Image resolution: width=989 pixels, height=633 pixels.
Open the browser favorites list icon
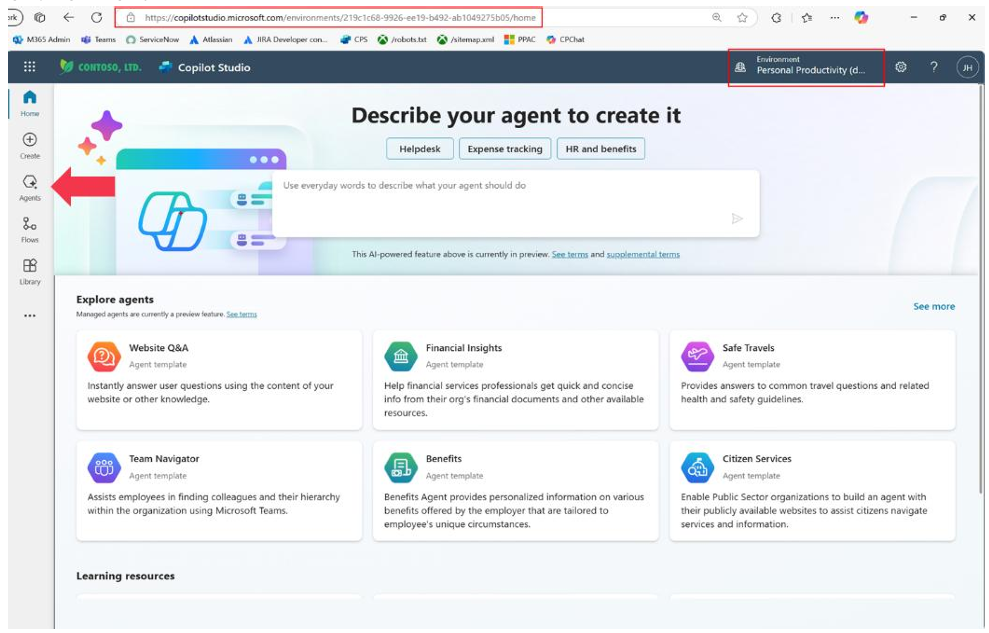(807, 18)
